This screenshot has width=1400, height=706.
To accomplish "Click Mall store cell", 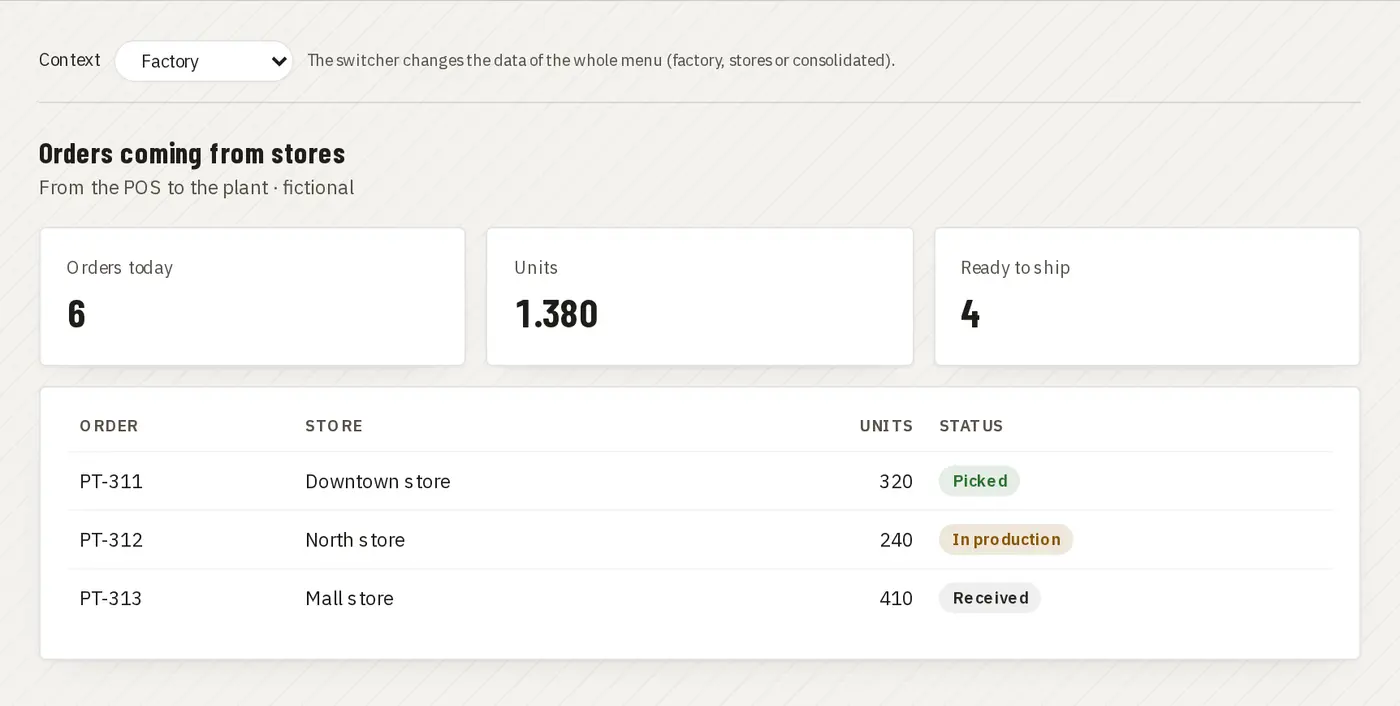I will pyautogui.click(x=349, y=598).
